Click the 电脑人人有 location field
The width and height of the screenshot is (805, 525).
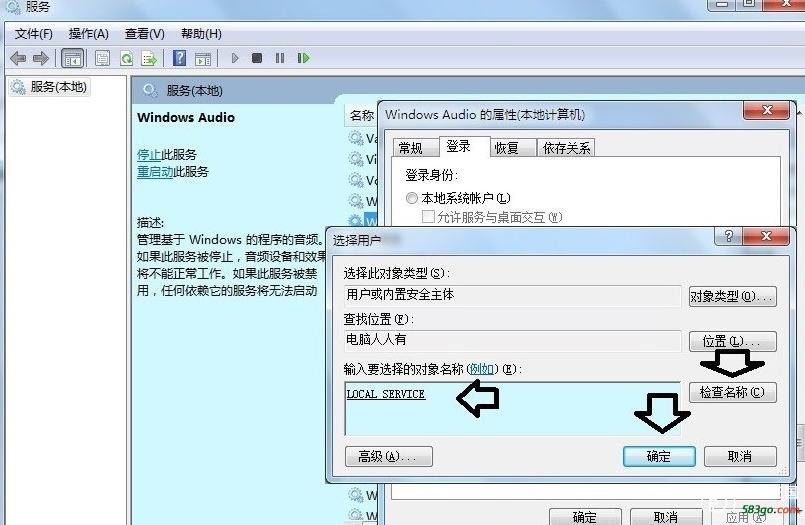click(x=512, y=340)
